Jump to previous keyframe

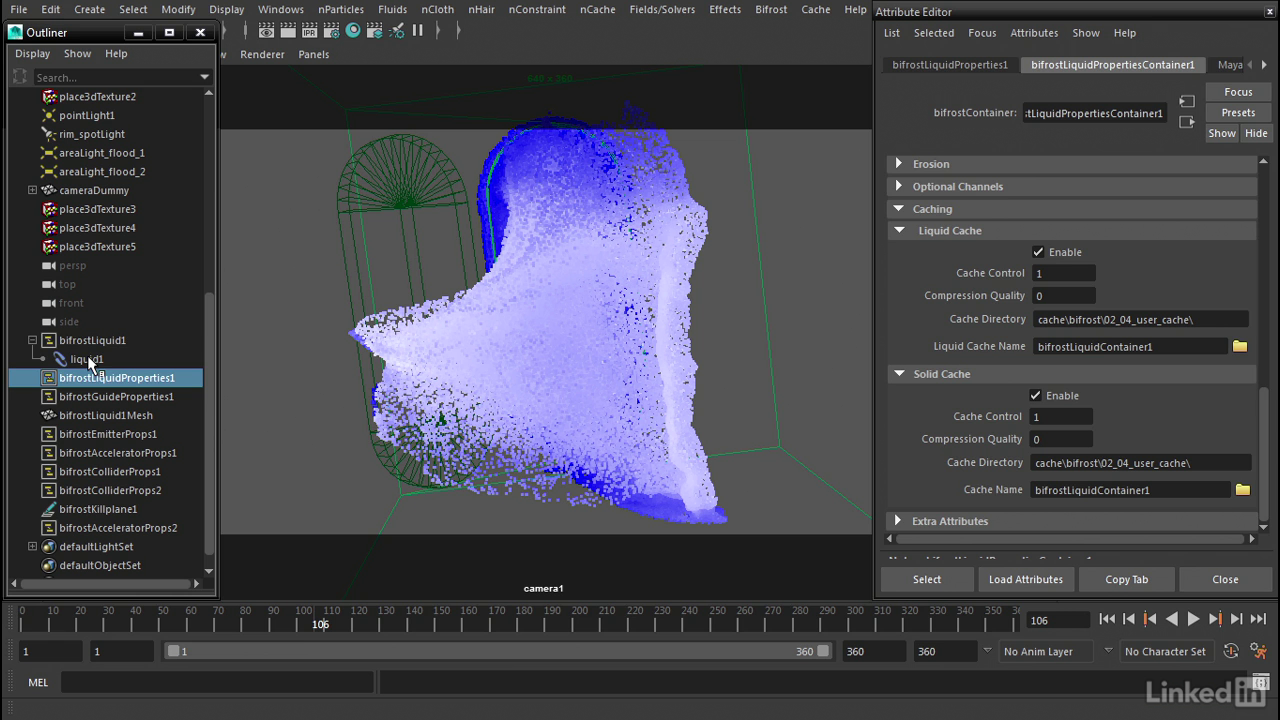(1150, 619)
